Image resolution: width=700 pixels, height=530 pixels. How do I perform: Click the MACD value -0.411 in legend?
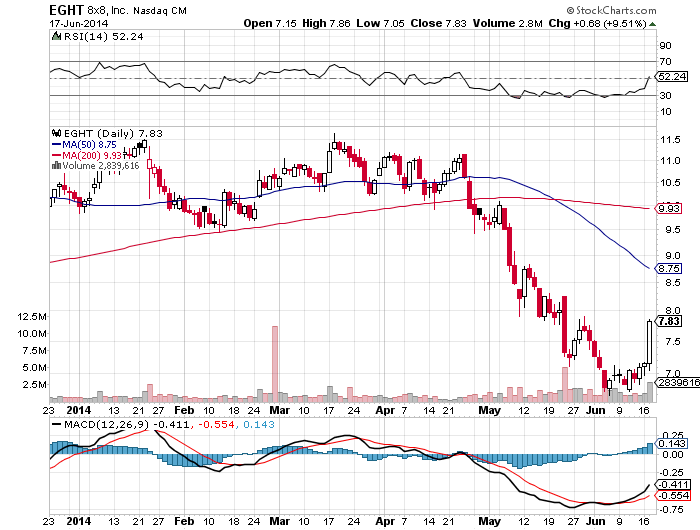click(172, 424)
